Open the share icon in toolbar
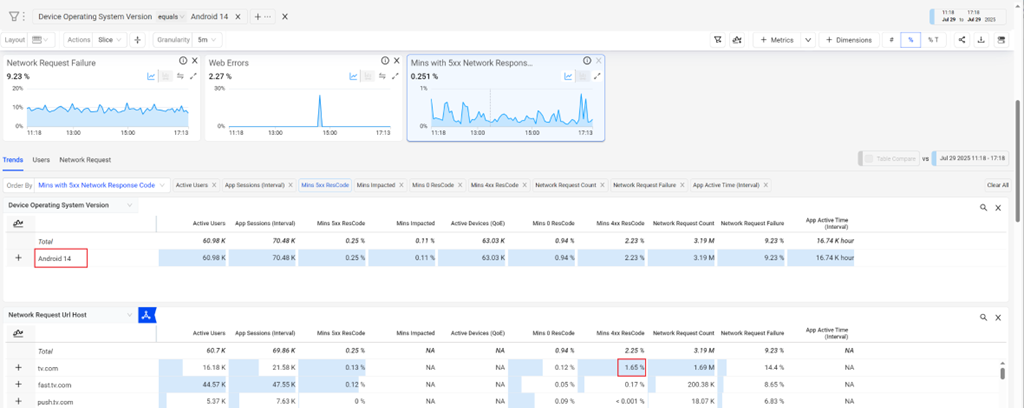Viewport: 1024px width, 408px height. pos(961,40)
